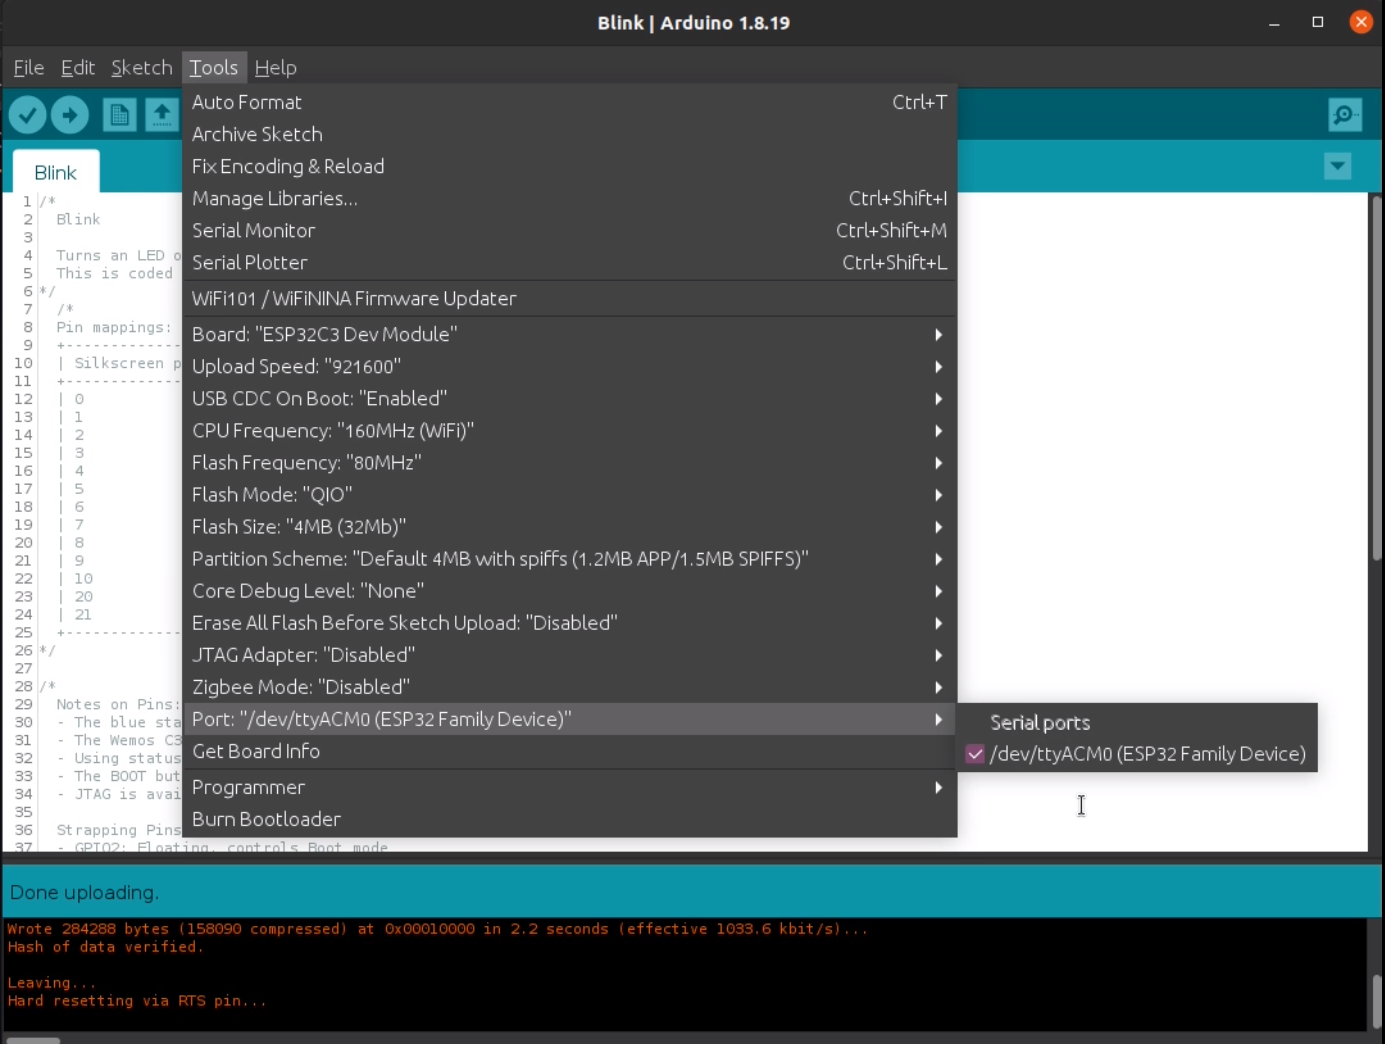Expand Partition Scheme submenu
Viewport: 1385px width, 1044px height.
coord(569,558)
